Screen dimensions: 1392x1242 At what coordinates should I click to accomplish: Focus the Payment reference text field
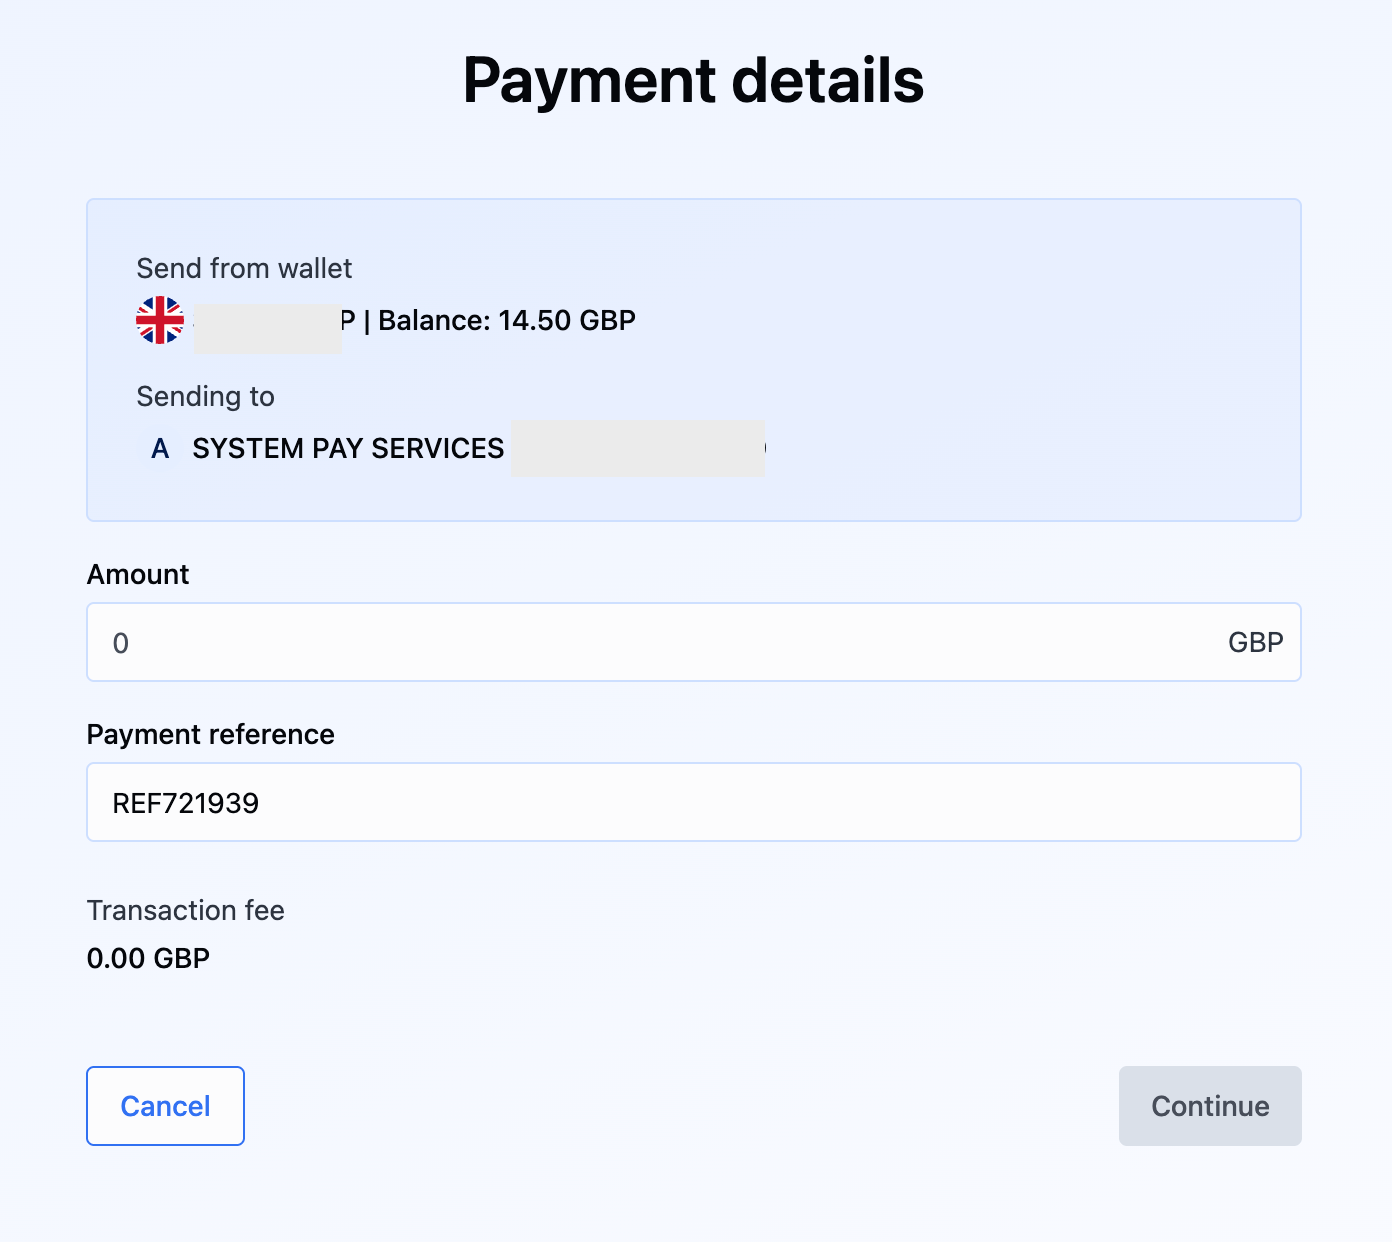point(693,802)
